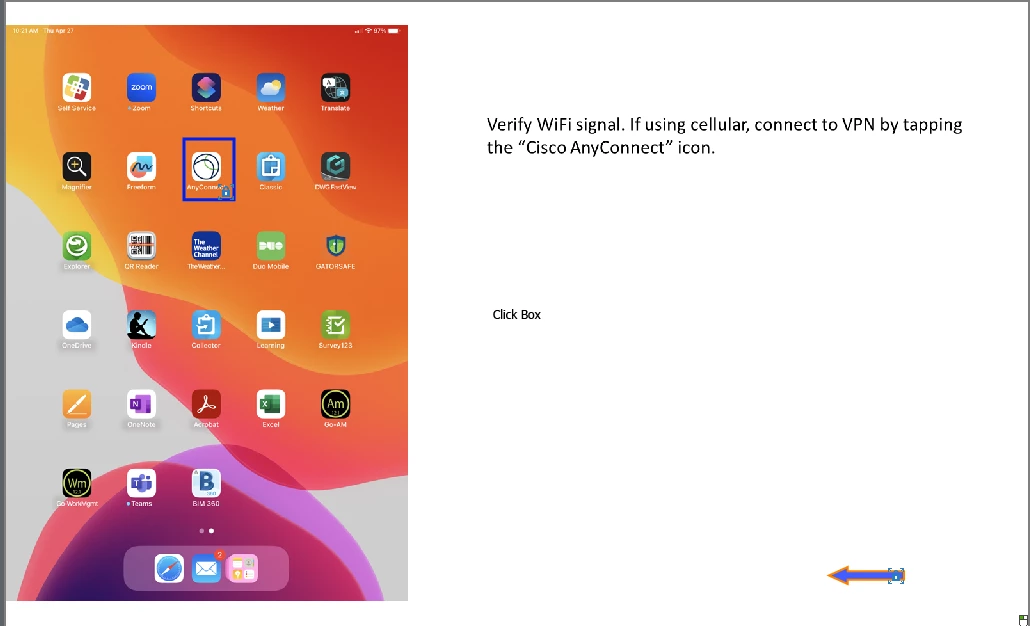Launch the DWG FastView app
1030x626 pixels.
point(336,167)
